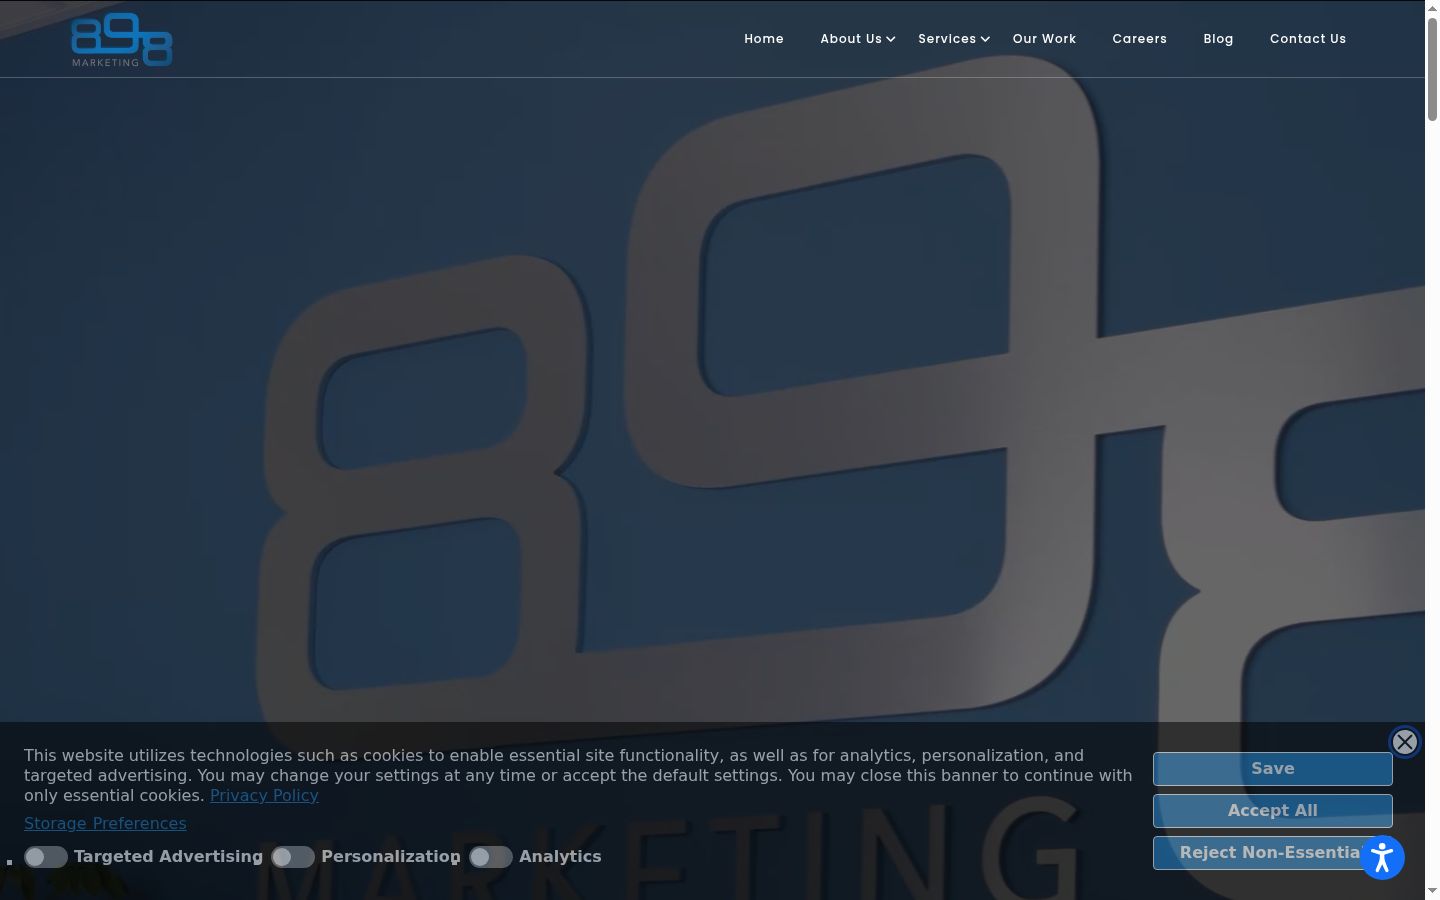This screenshot has height=900, width=1440.
Task: Accept All cookies
Action: coord(1273,811)
